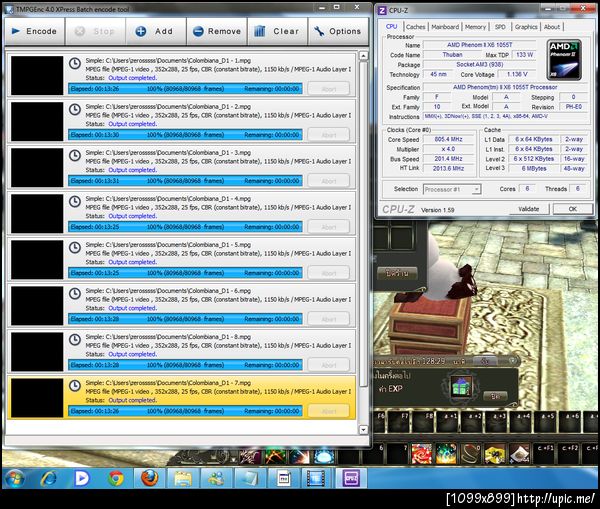Remove the selected job with Remove

click(x=217, y=31)
